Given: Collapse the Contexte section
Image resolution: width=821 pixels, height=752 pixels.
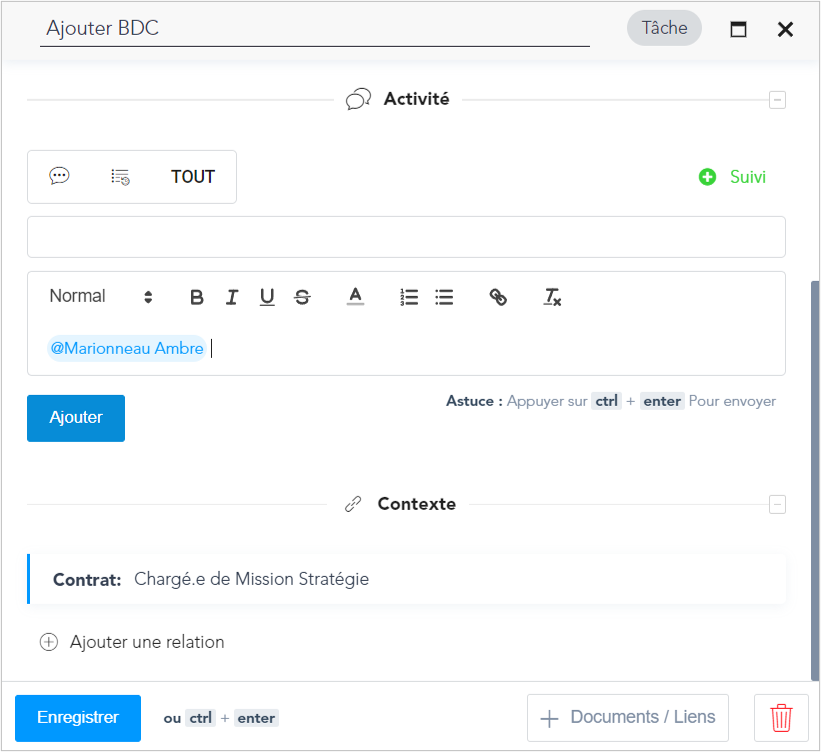Looking at the screenshot, I should 777,505.
